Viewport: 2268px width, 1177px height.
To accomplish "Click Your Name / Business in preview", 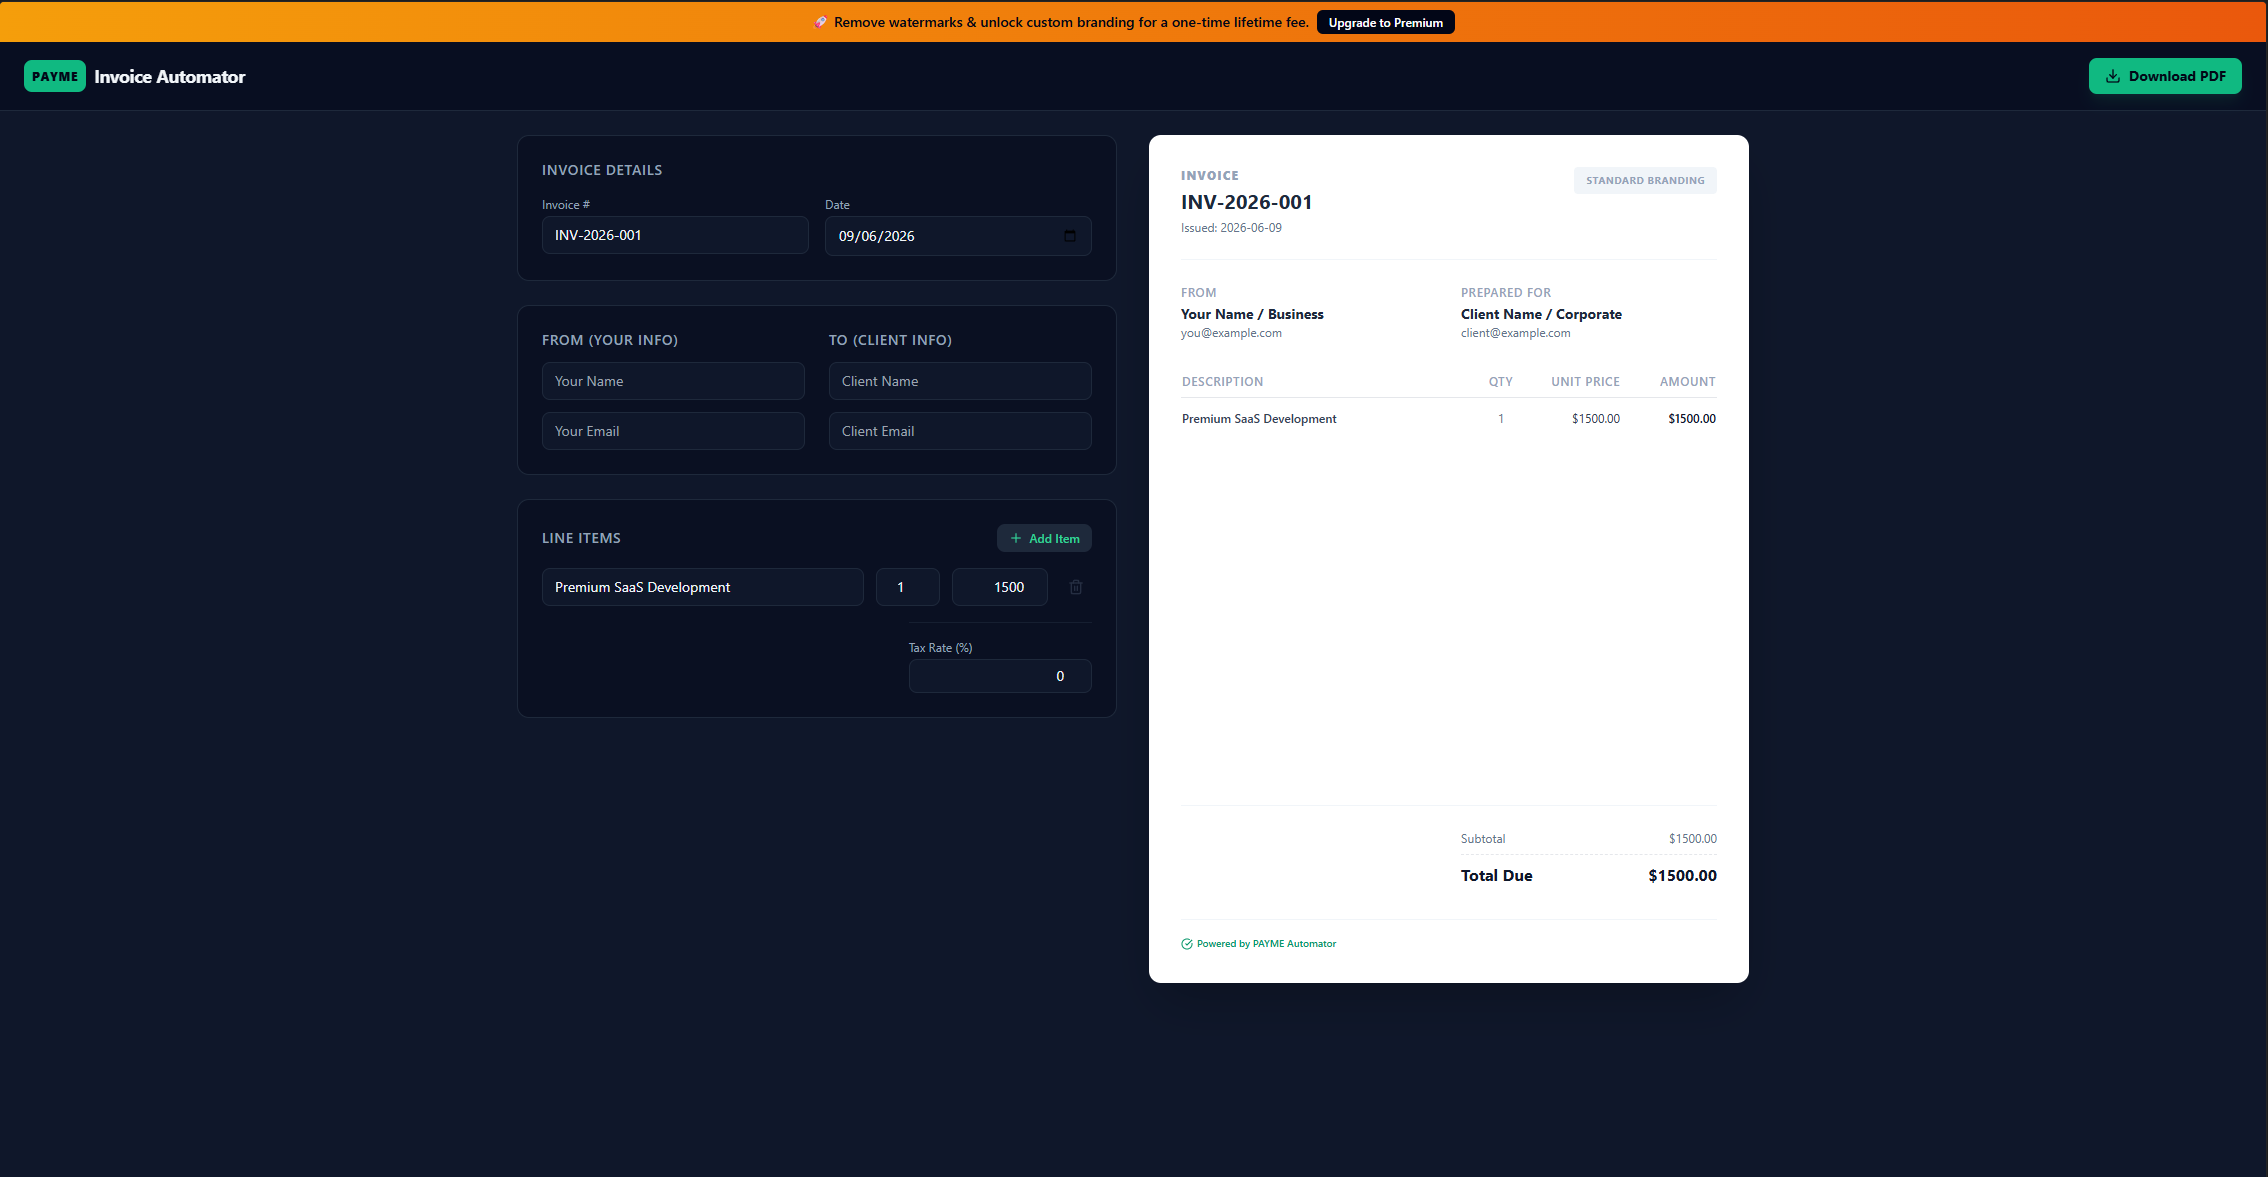I will [x=1252, y=314].
